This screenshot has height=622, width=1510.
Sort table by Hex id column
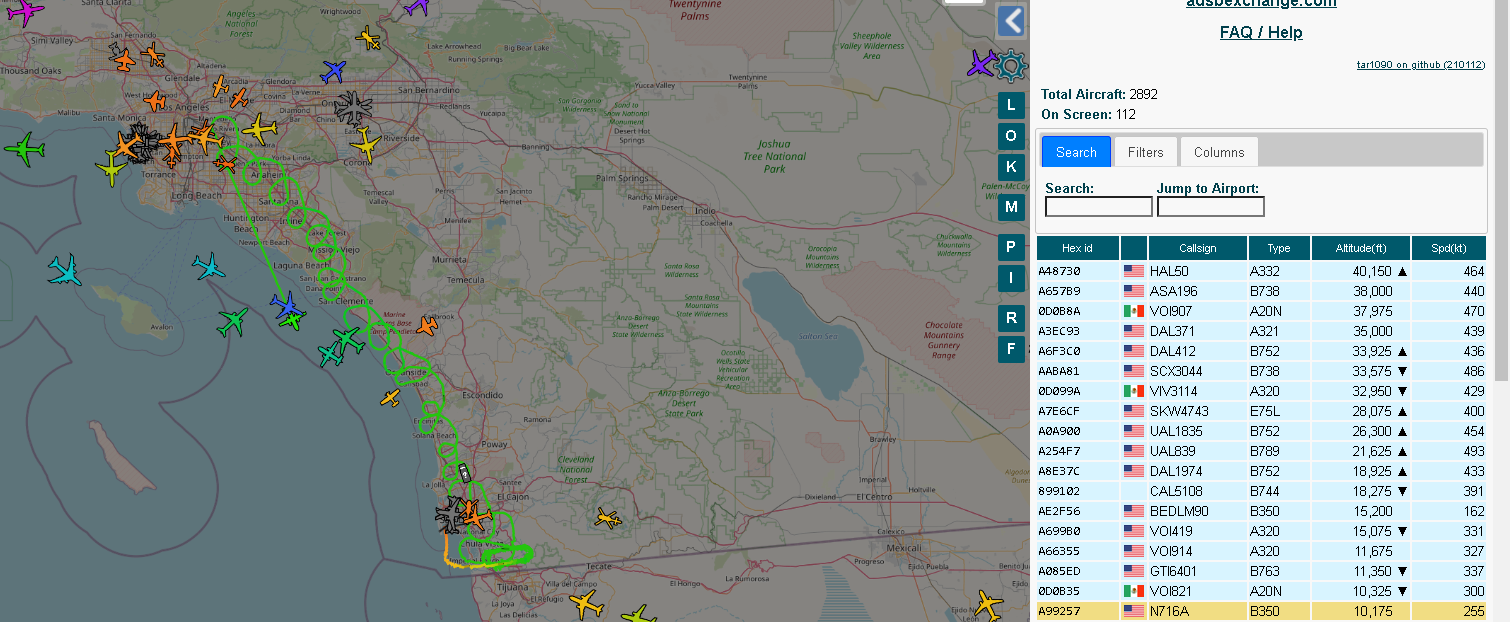1077,248
